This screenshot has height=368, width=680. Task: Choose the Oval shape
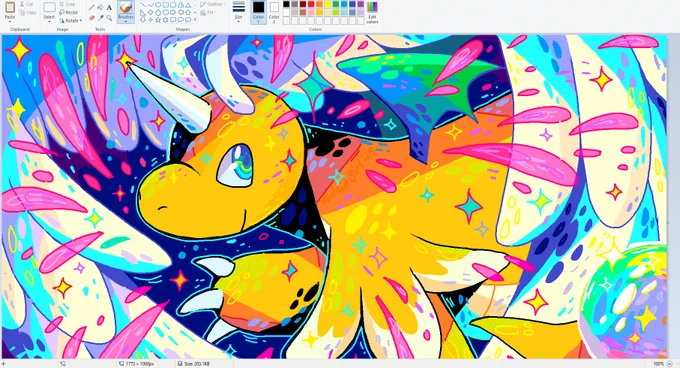coord(158,5)
